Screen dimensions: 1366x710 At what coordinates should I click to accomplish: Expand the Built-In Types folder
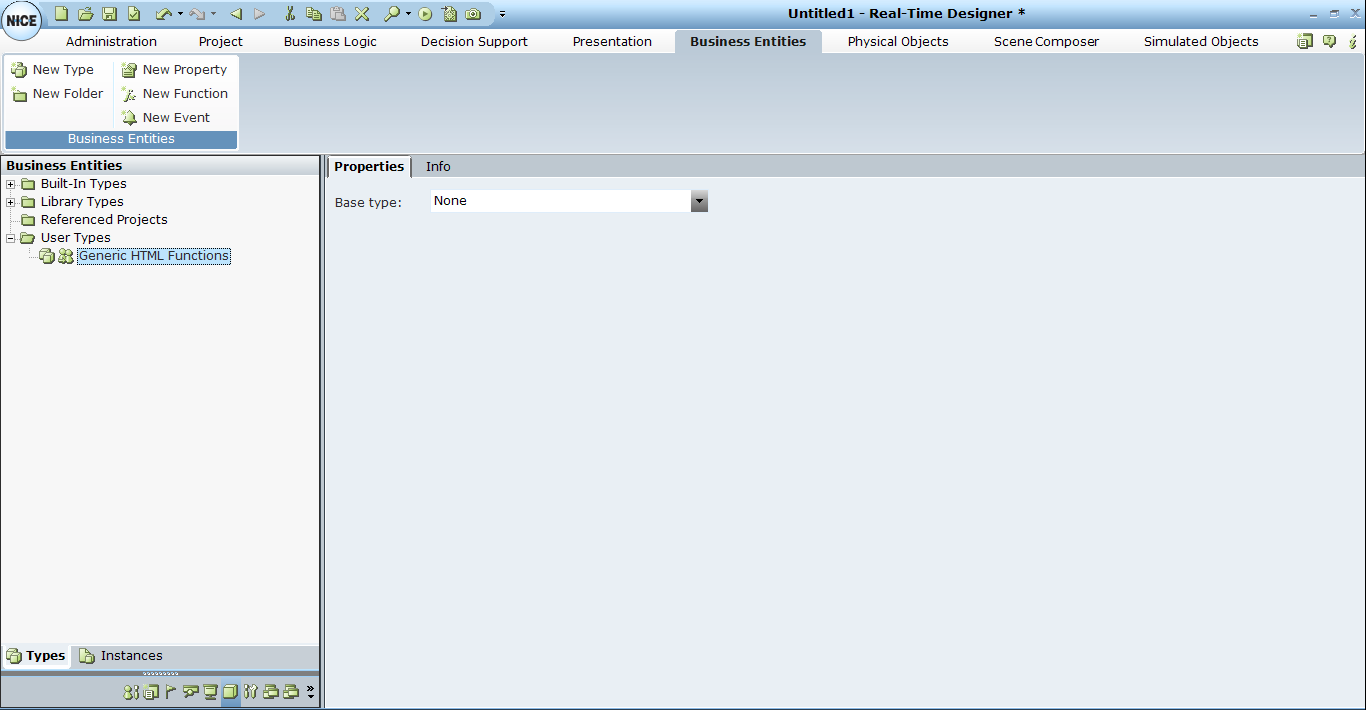(11, 184)
